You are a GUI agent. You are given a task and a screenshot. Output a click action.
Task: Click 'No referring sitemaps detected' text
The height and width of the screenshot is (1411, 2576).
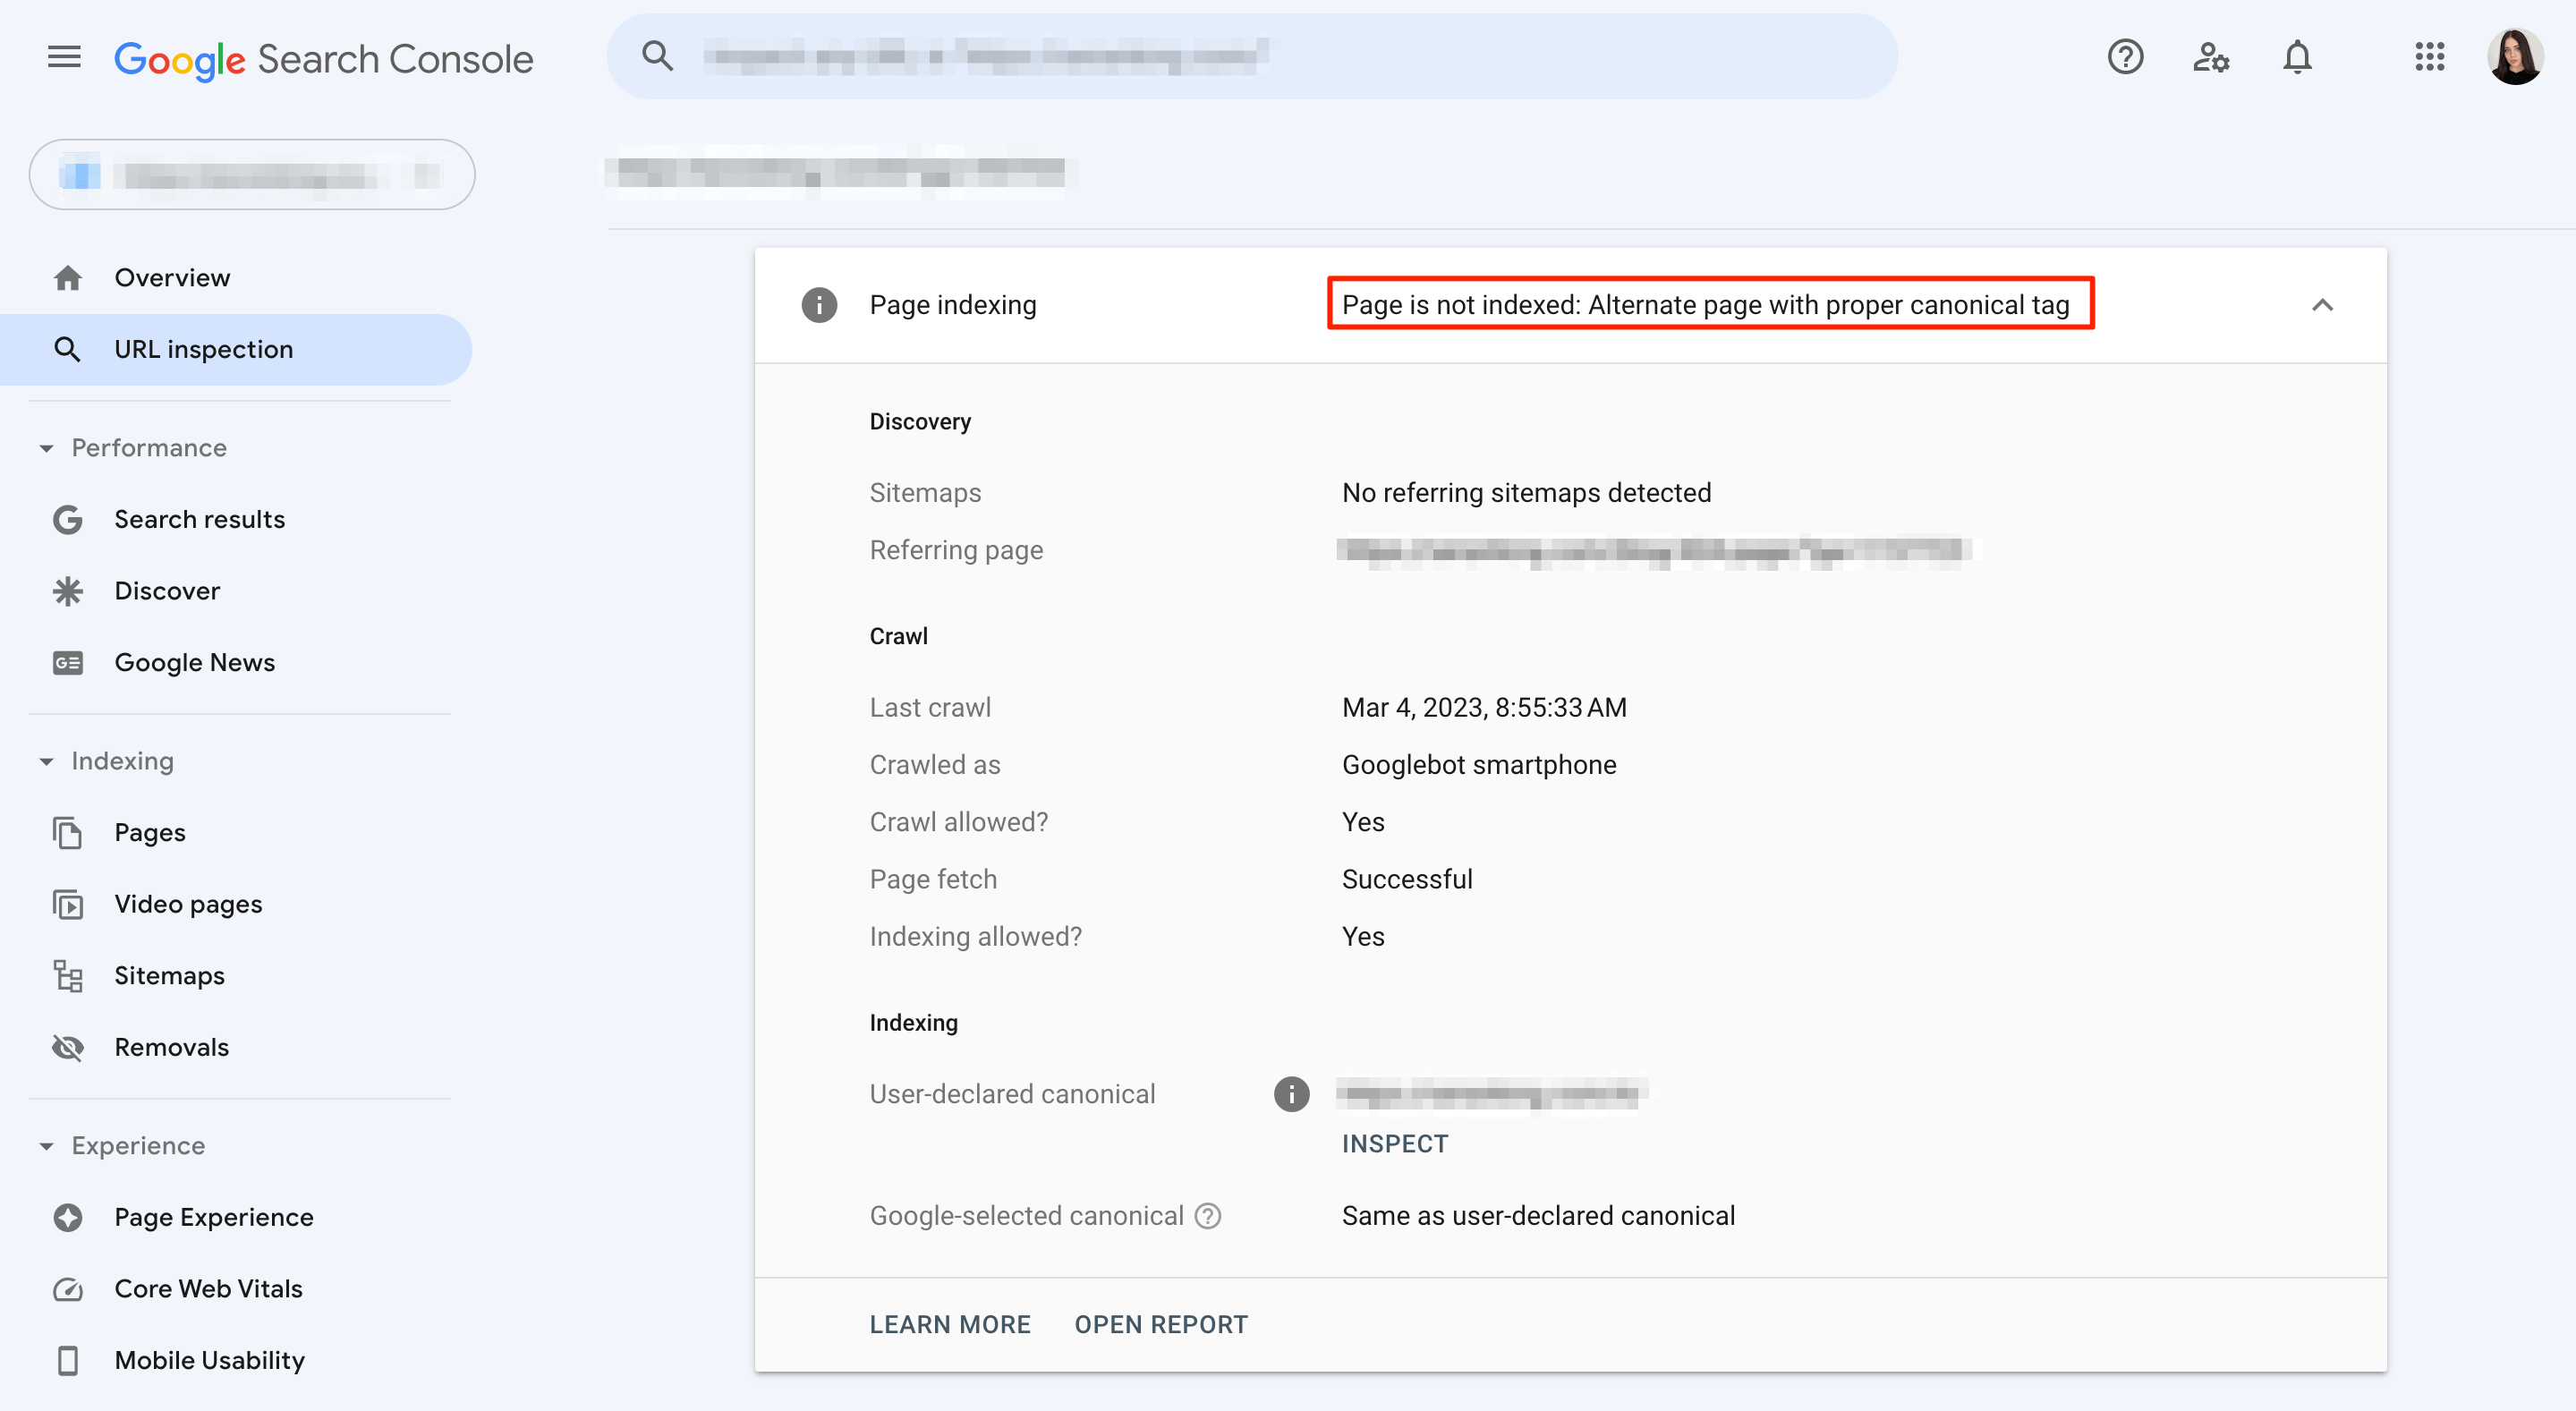1526,493
